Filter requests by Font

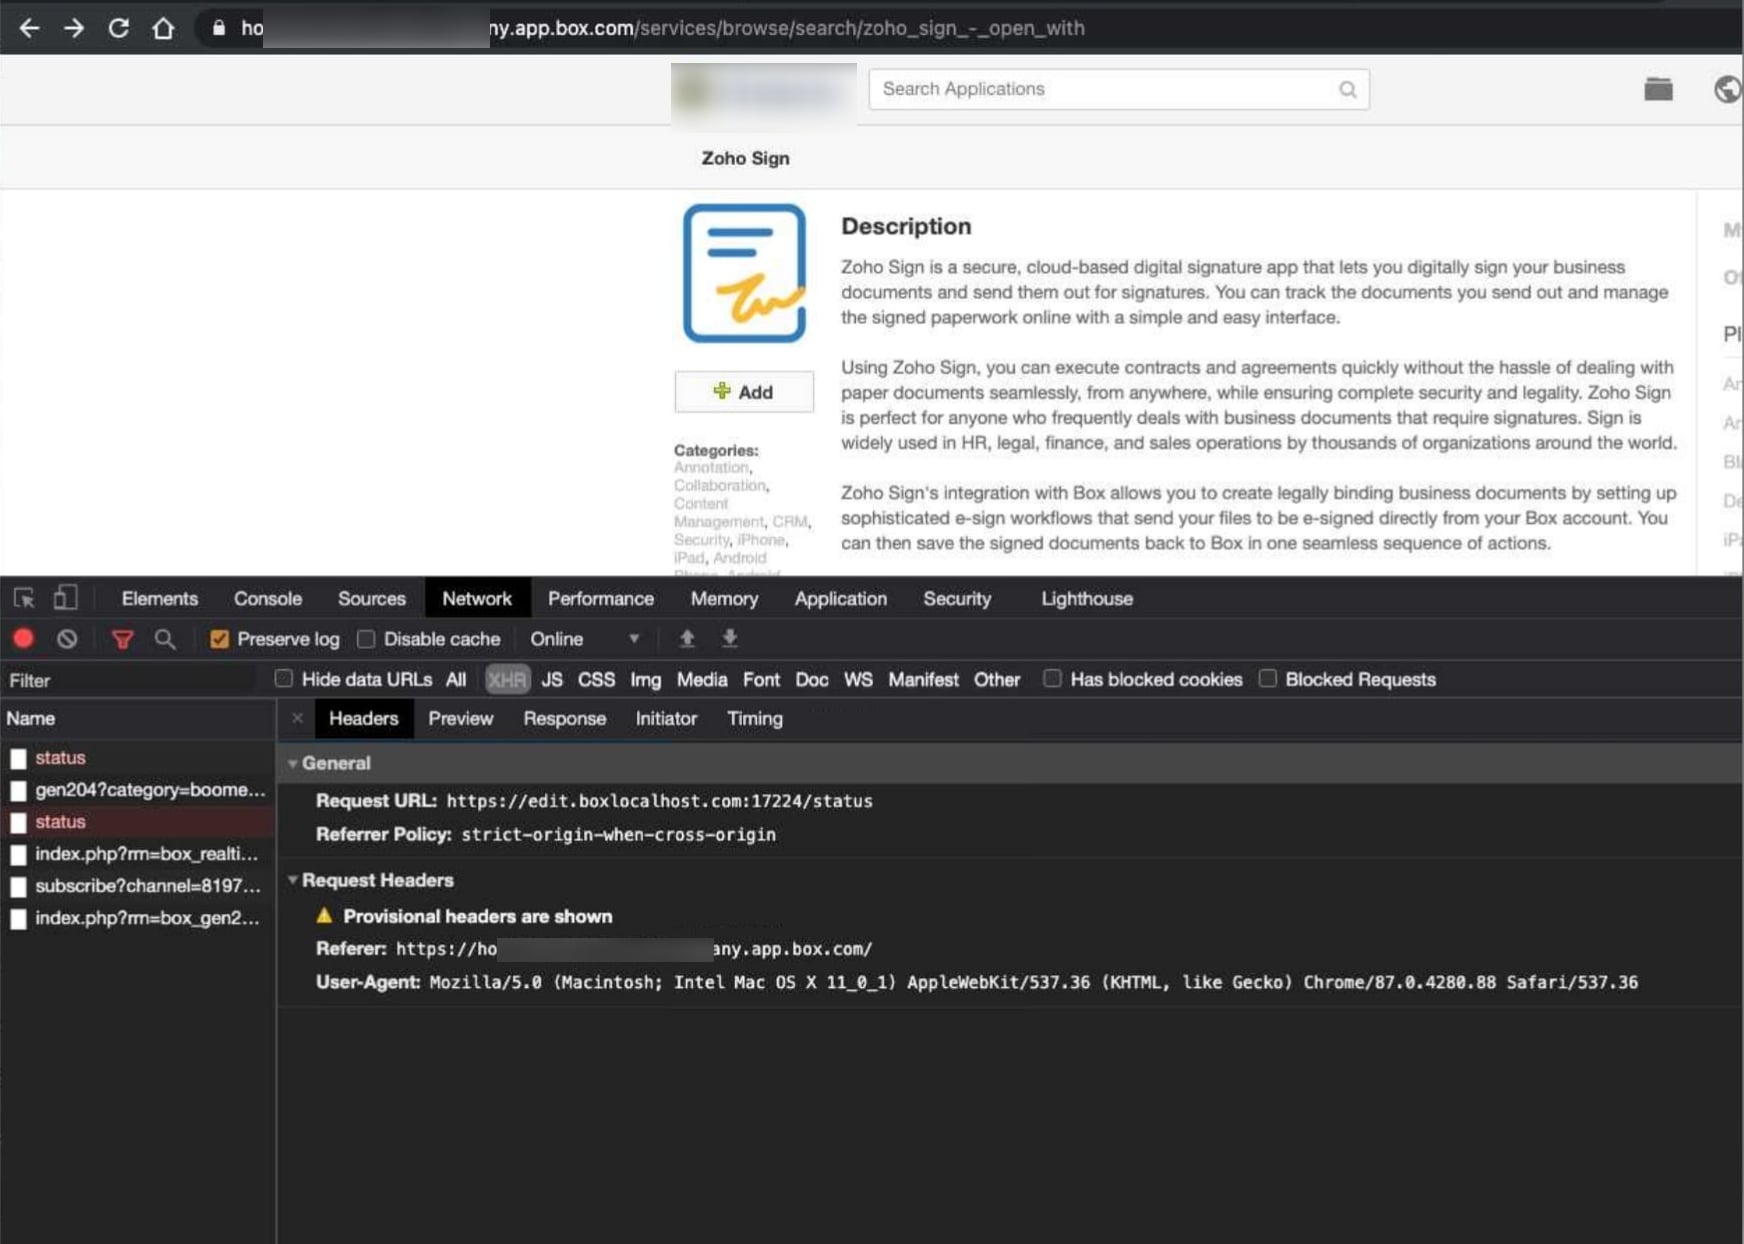[x=761, y=679]
